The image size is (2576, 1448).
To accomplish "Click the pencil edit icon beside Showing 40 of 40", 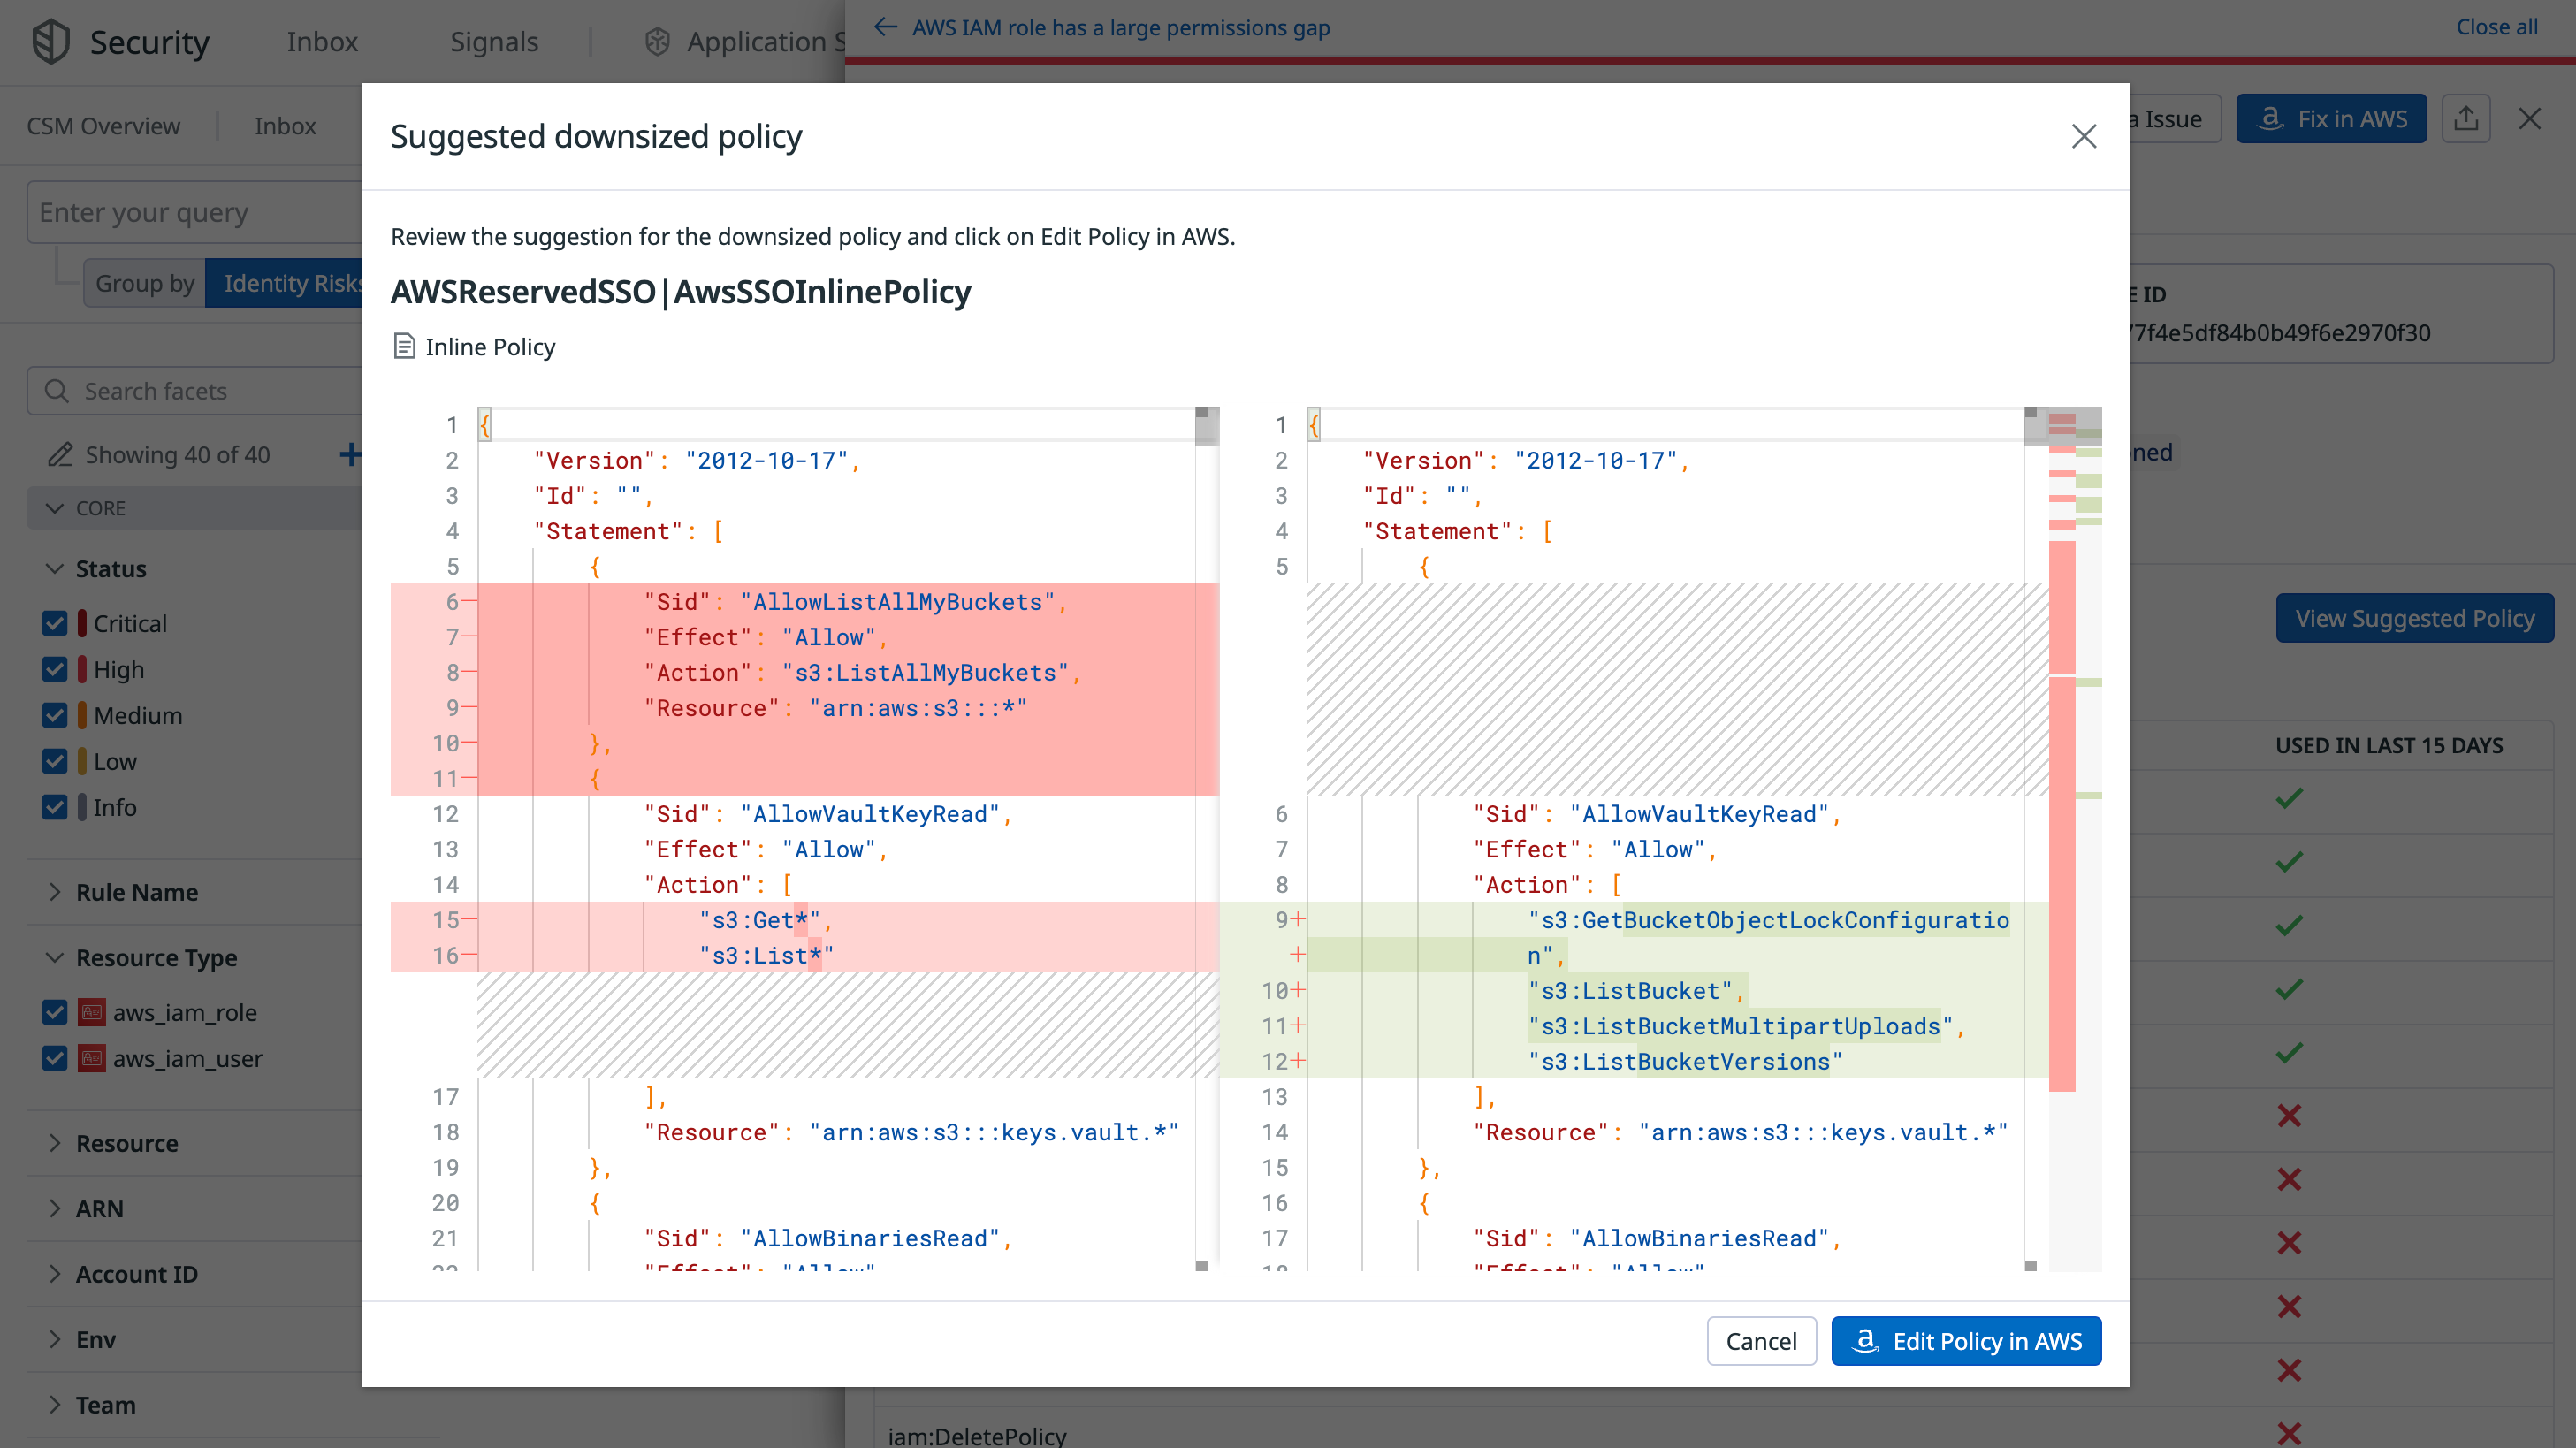I will pyautogui.click(x=60, y=455).
